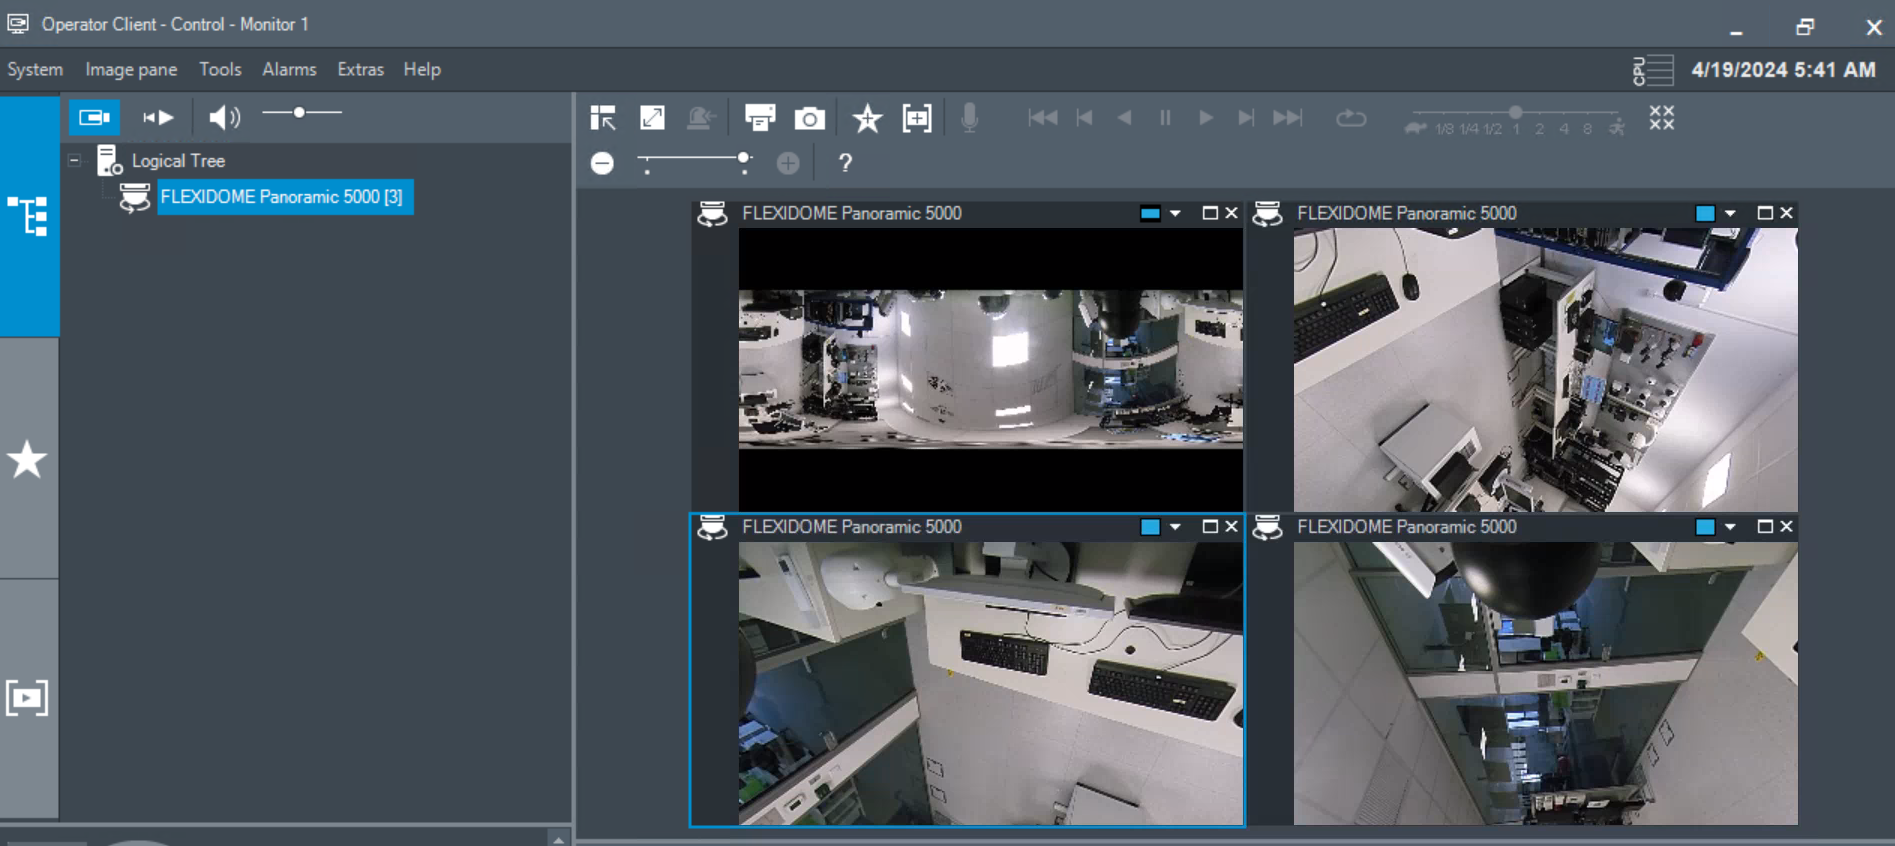Click the audio volume slider

coord(301,113)
